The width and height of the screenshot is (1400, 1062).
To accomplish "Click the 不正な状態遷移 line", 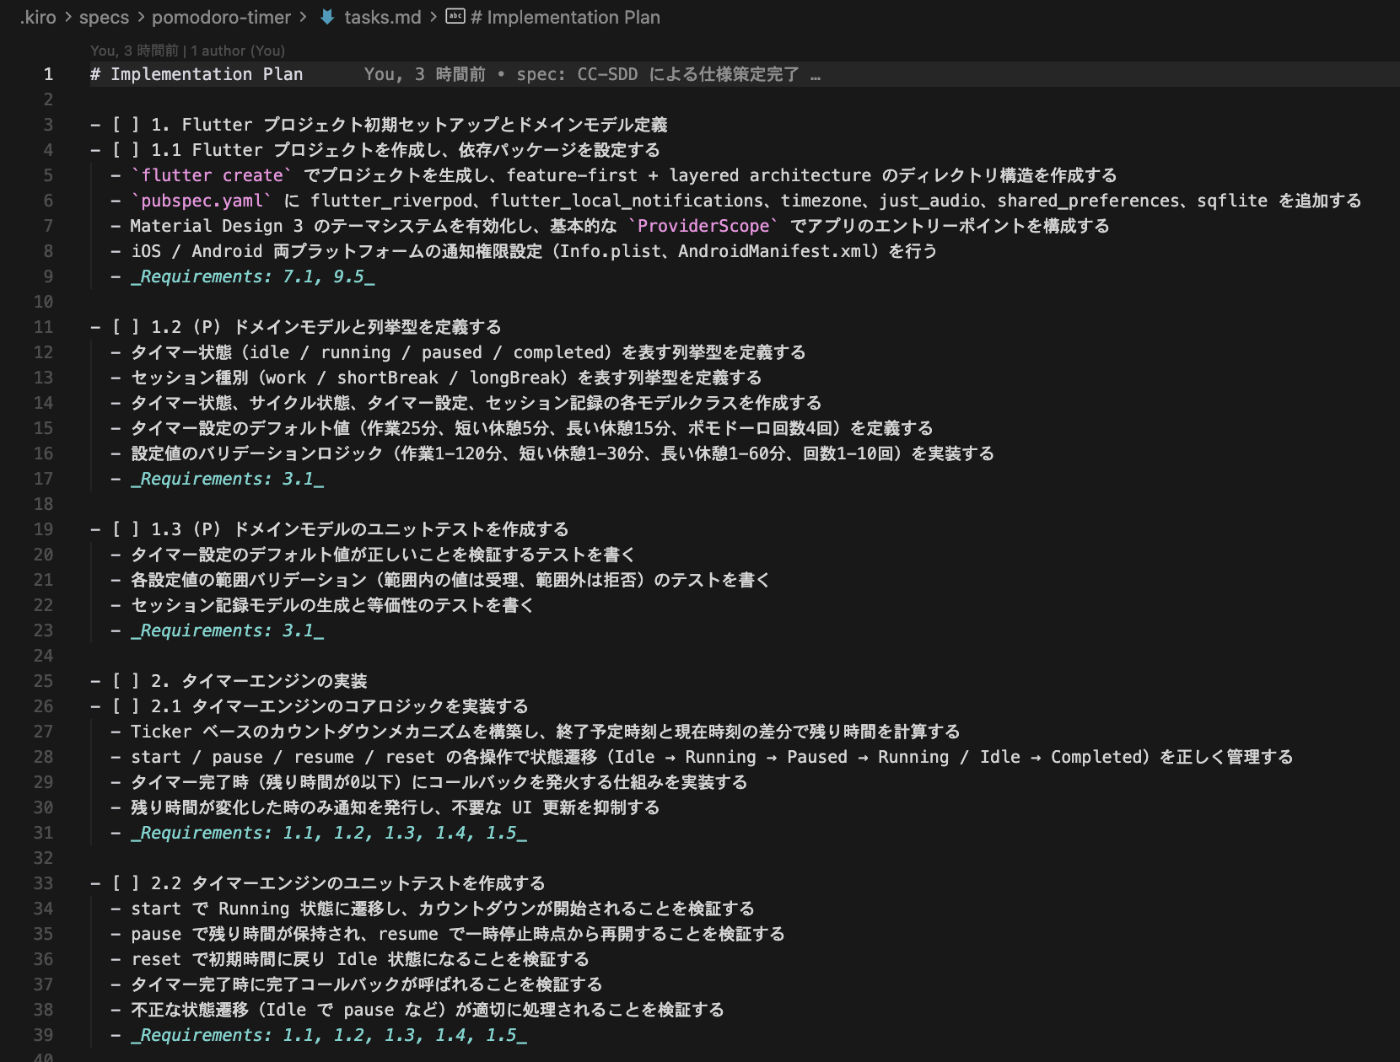I will pyautogui.click(x=418, y=1010).
